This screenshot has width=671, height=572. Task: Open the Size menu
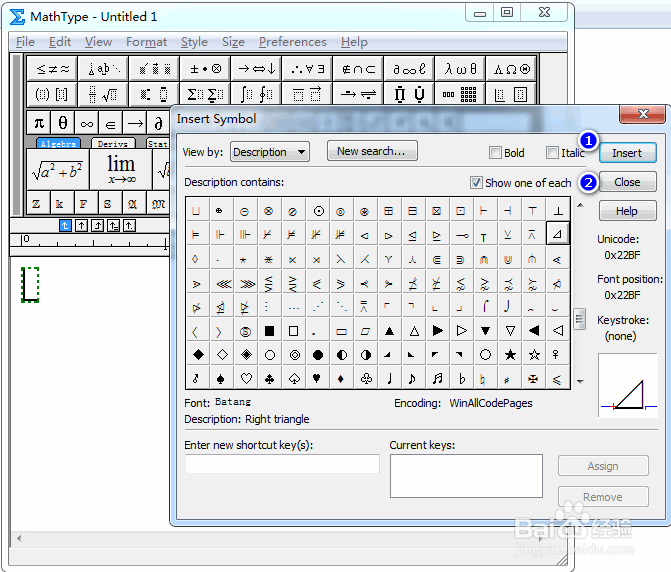click(x=233, y=42)
